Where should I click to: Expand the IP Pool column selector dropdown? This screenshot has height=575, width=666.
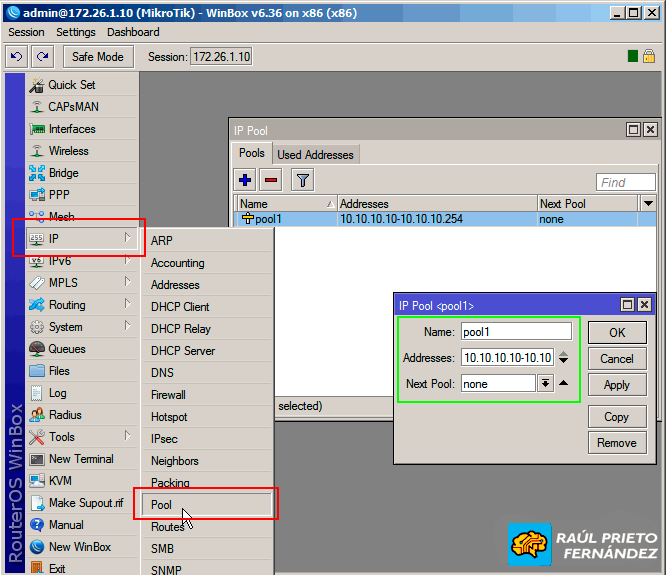point(648,203)
